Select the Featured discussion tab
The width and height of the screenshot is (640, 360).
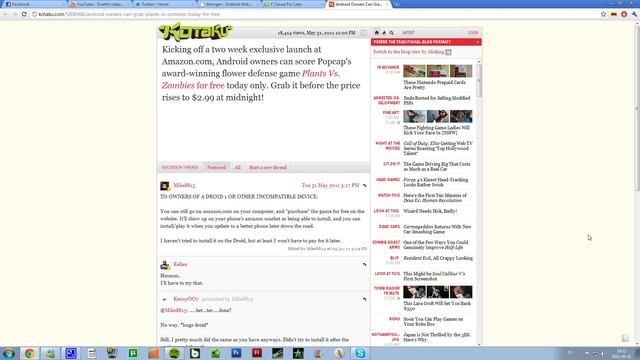(216, 167)
